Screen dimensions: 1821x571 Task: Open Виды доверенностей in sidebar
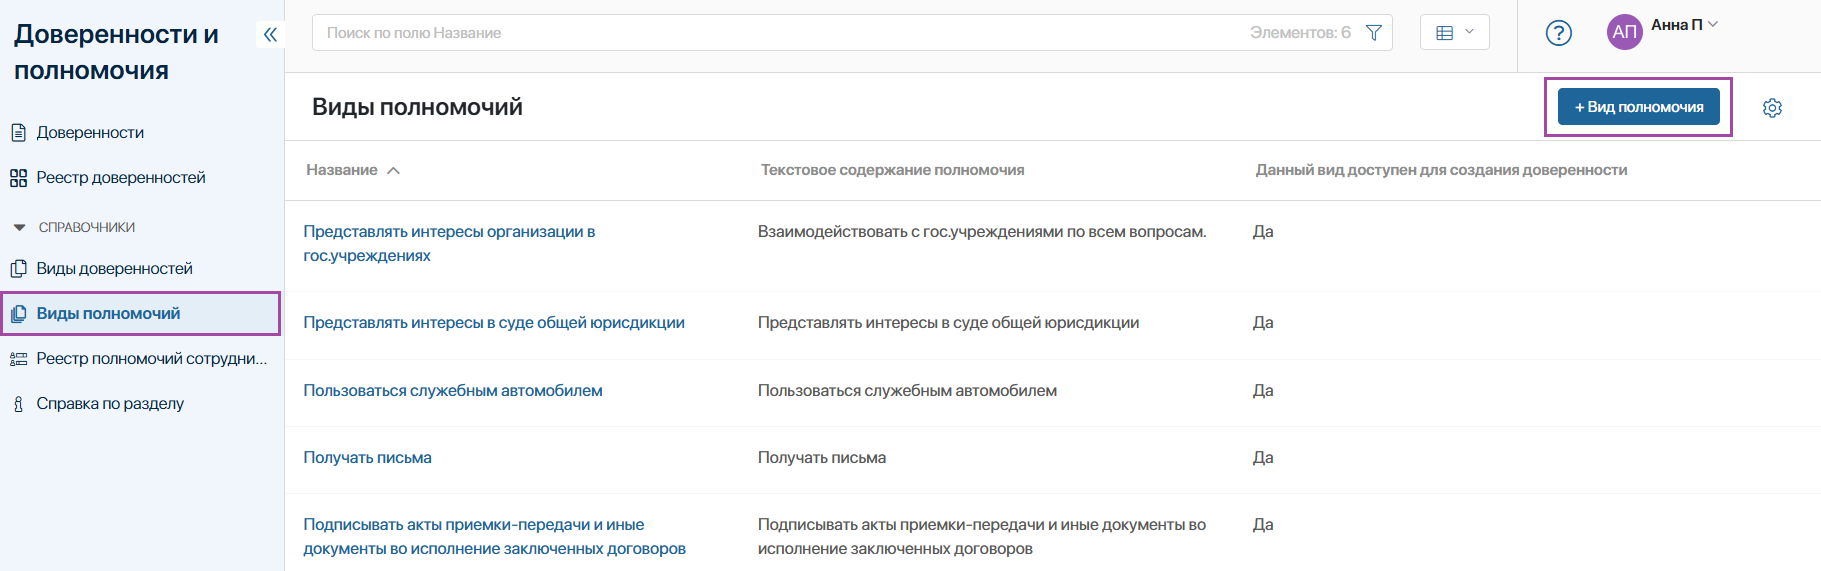click(x=114, y=269)
